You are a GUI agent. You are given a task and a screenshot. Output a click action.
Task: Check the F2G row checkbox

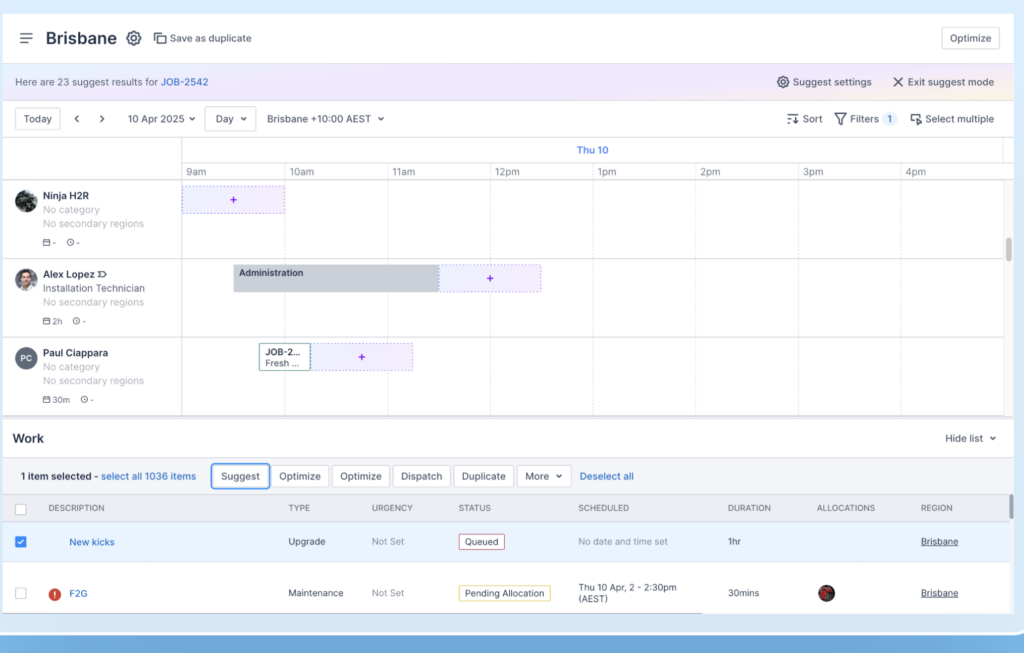coord(21,593)
